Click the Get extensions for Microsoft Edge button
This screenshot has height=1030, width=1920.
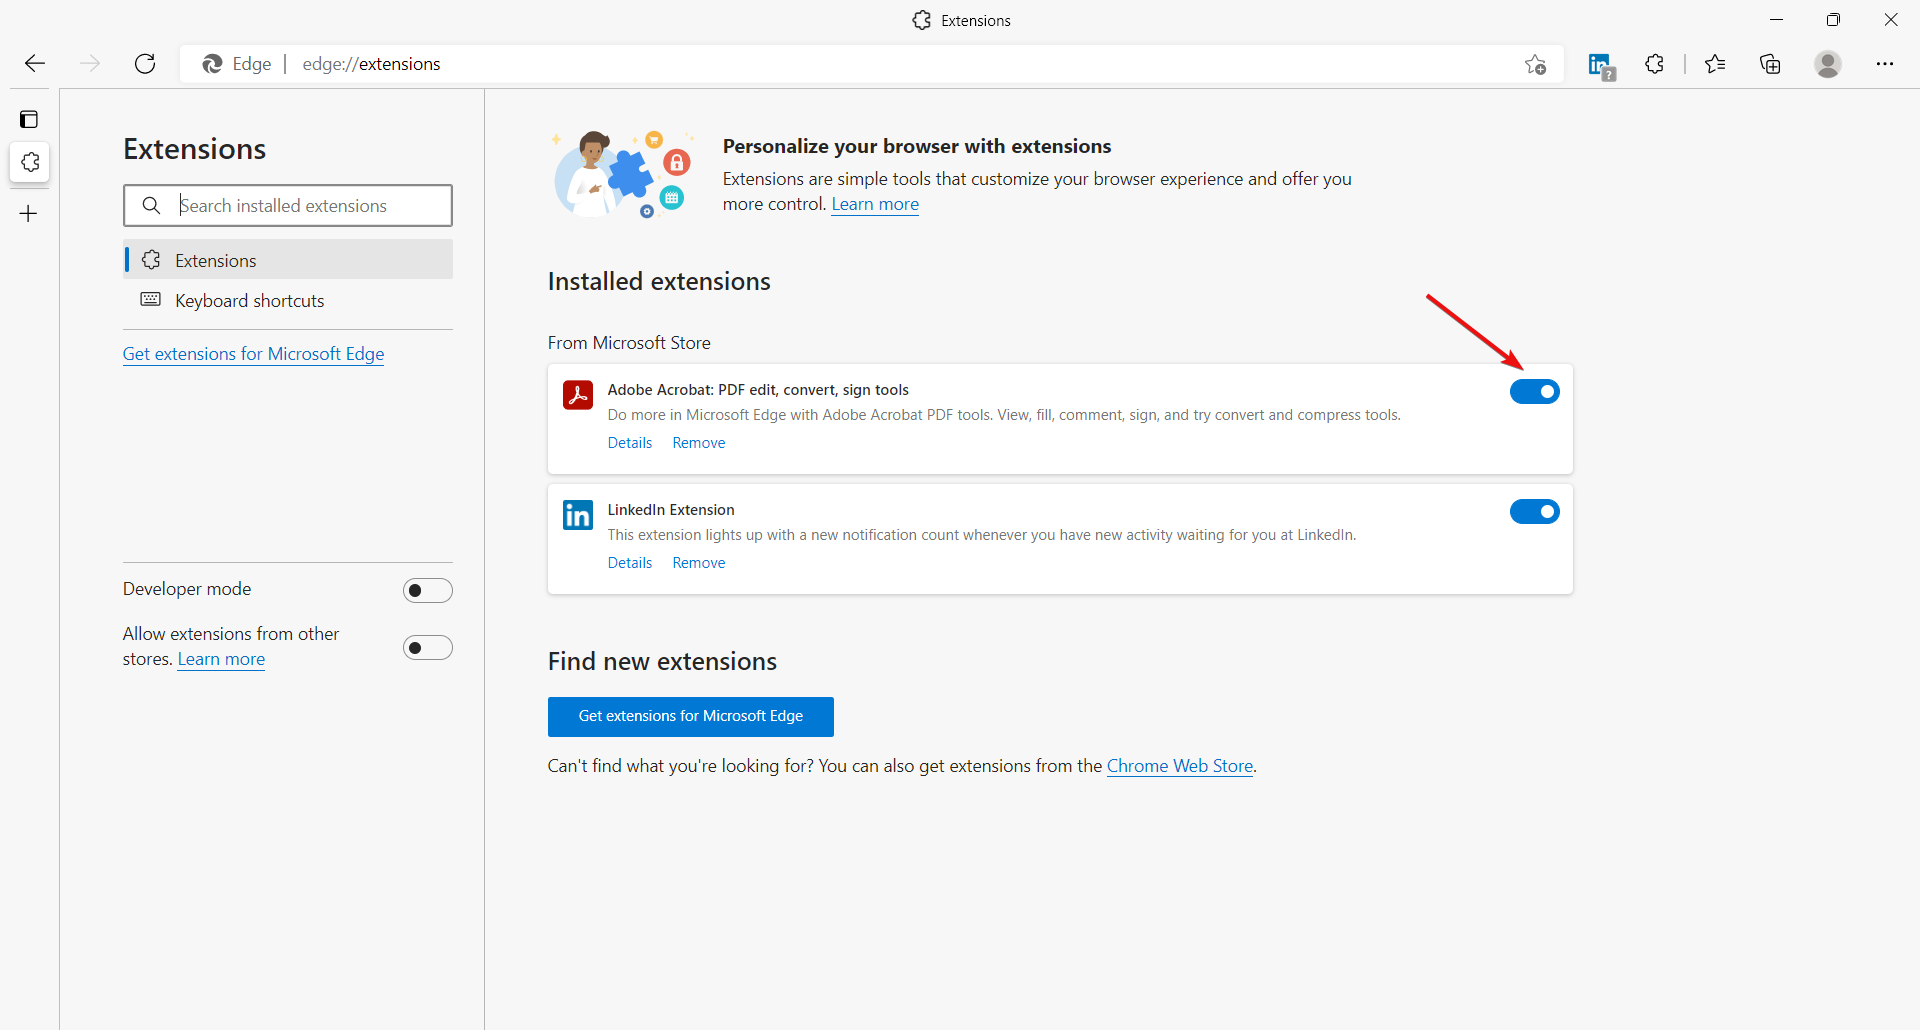click(691, 717)
